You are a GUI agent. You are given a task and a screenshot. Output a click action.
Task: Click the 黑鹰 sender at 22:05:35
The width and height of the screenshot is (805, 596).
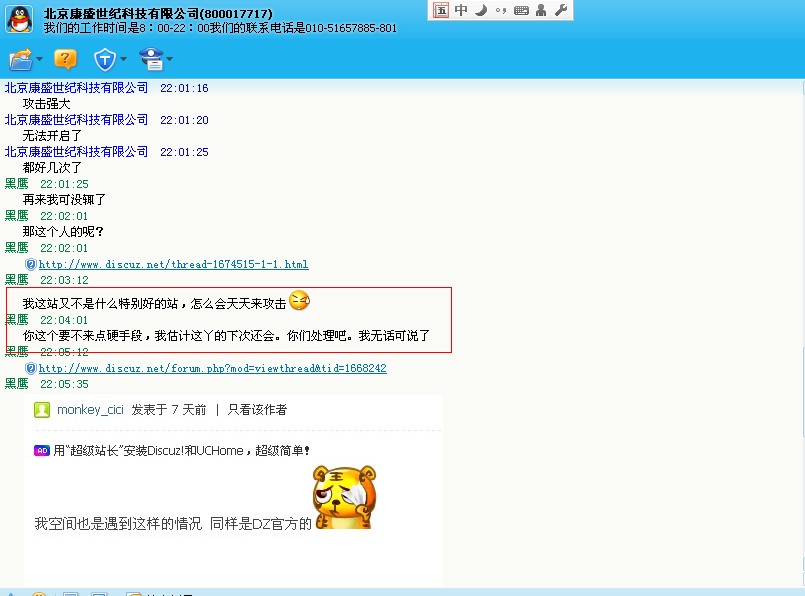click(16, 384)
